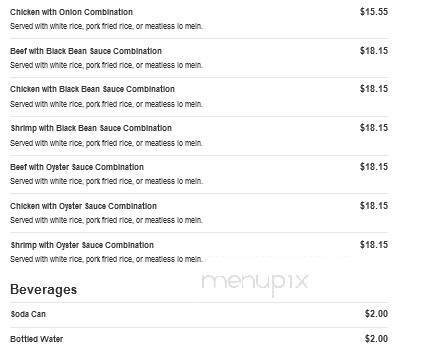Select the Bottled Water item

[x=37, y=339]
